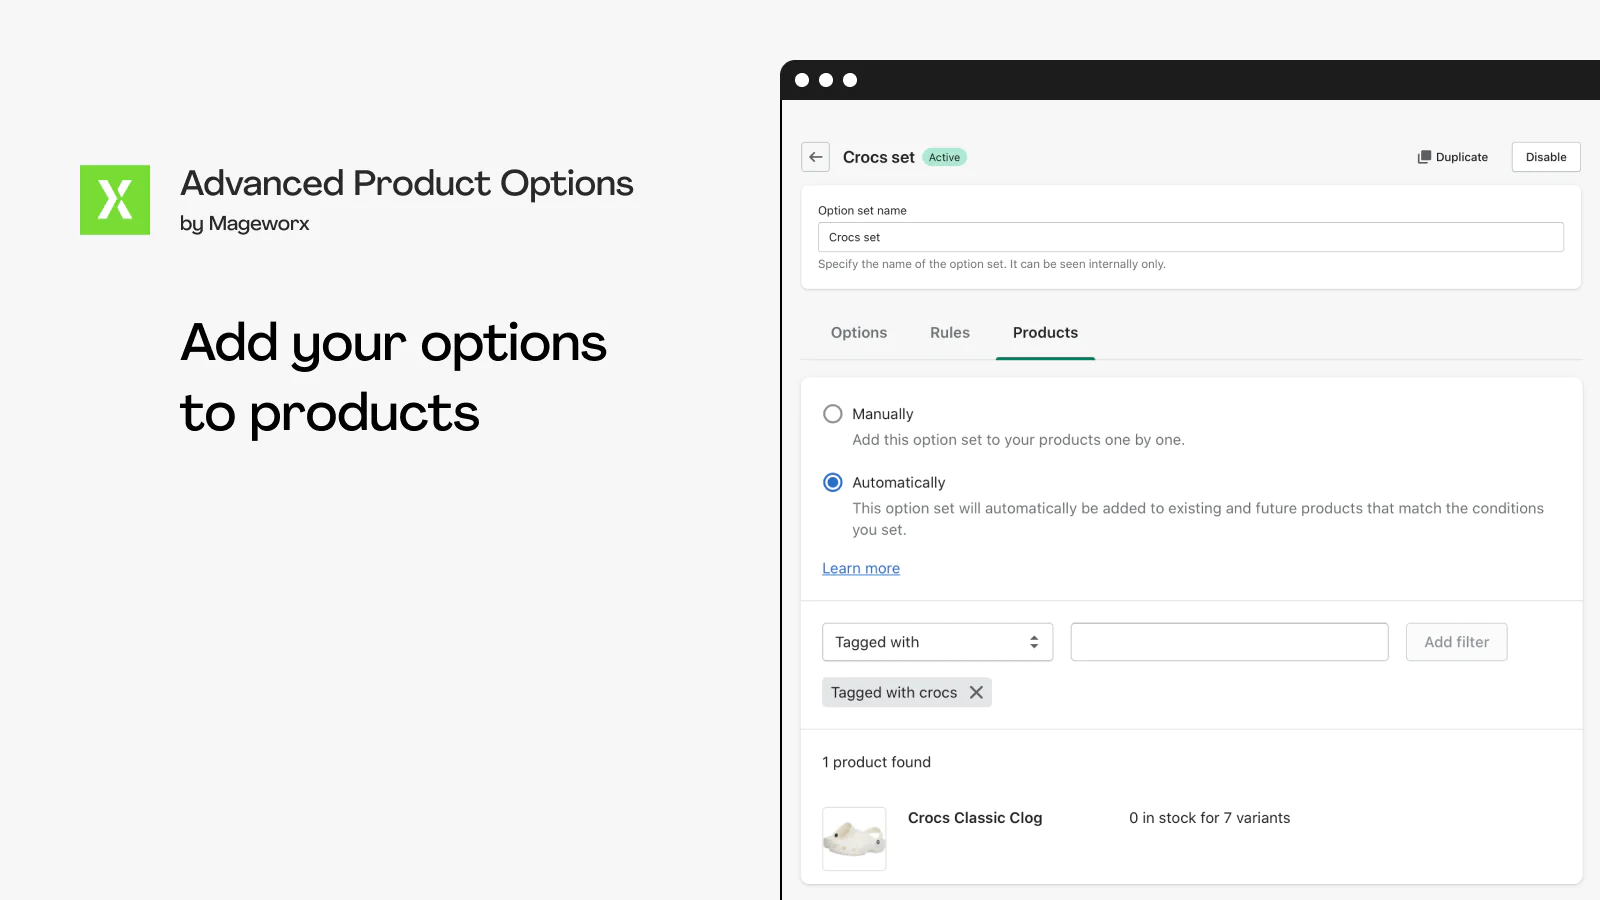
Task: Click the Add filter button
Action: [x=1456, y=642]
